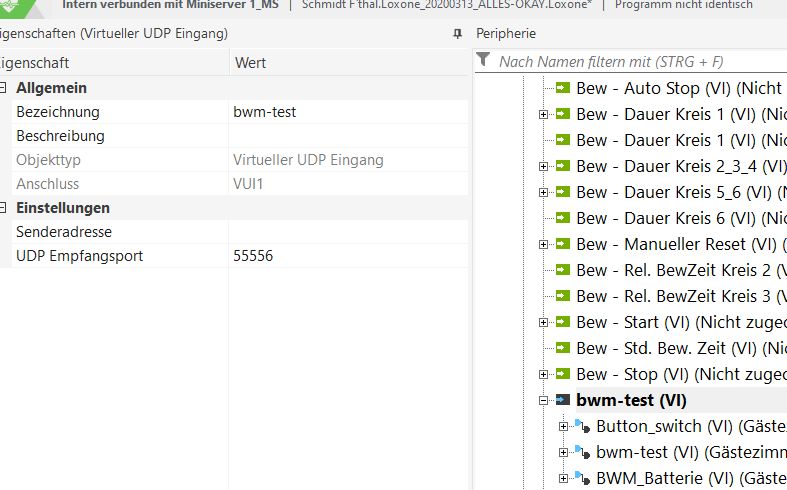The image size is (787, 490).
Task: Expand Bew - Dauer Kreis 5_6 node
Action: pyautogui.click(x=543, y=192)
